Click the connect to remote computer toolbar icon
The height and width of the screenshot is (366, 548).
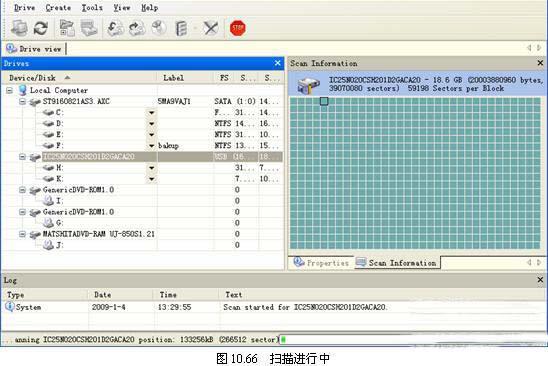[x=19, y=28]
